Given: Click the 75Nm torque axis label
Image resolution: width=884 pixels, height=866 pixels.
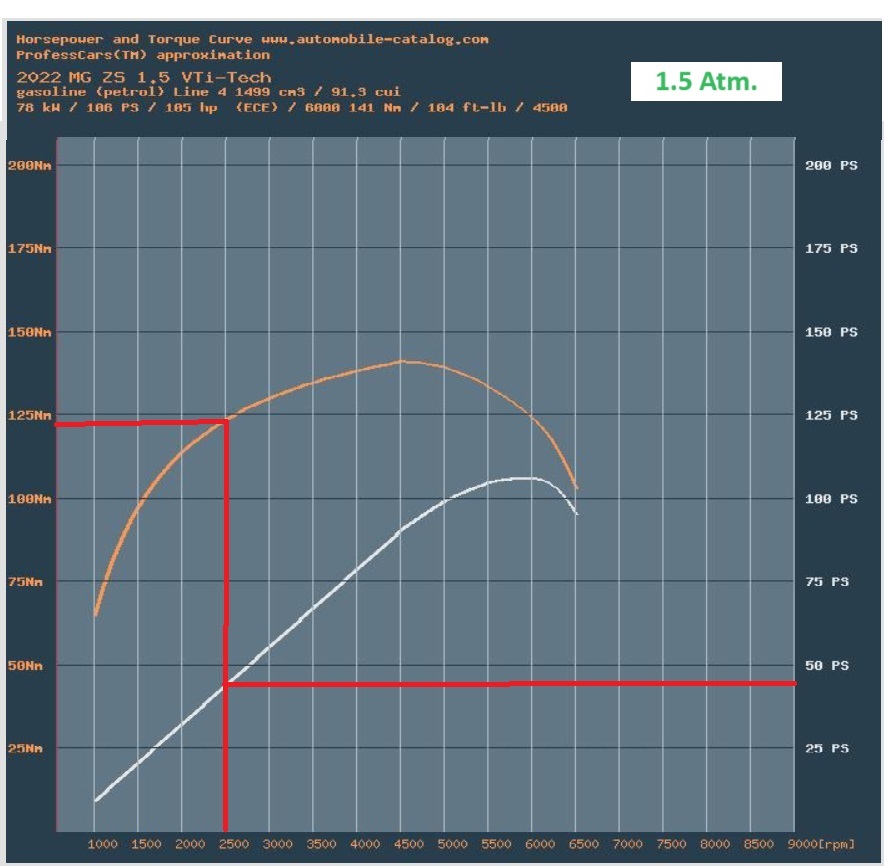Looking at the screenshot, I should click(x=25, y=581).
